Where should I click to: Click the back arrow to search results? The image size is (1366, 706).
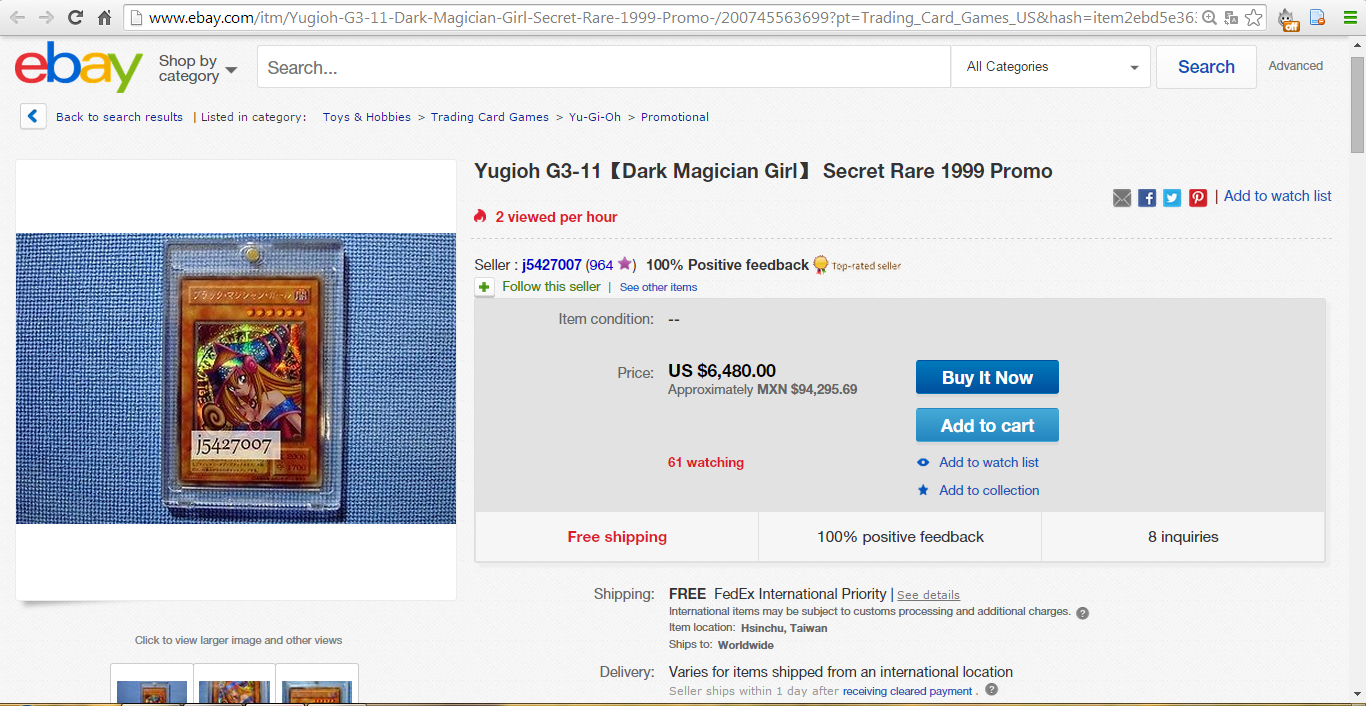click(x=33, y=117)
